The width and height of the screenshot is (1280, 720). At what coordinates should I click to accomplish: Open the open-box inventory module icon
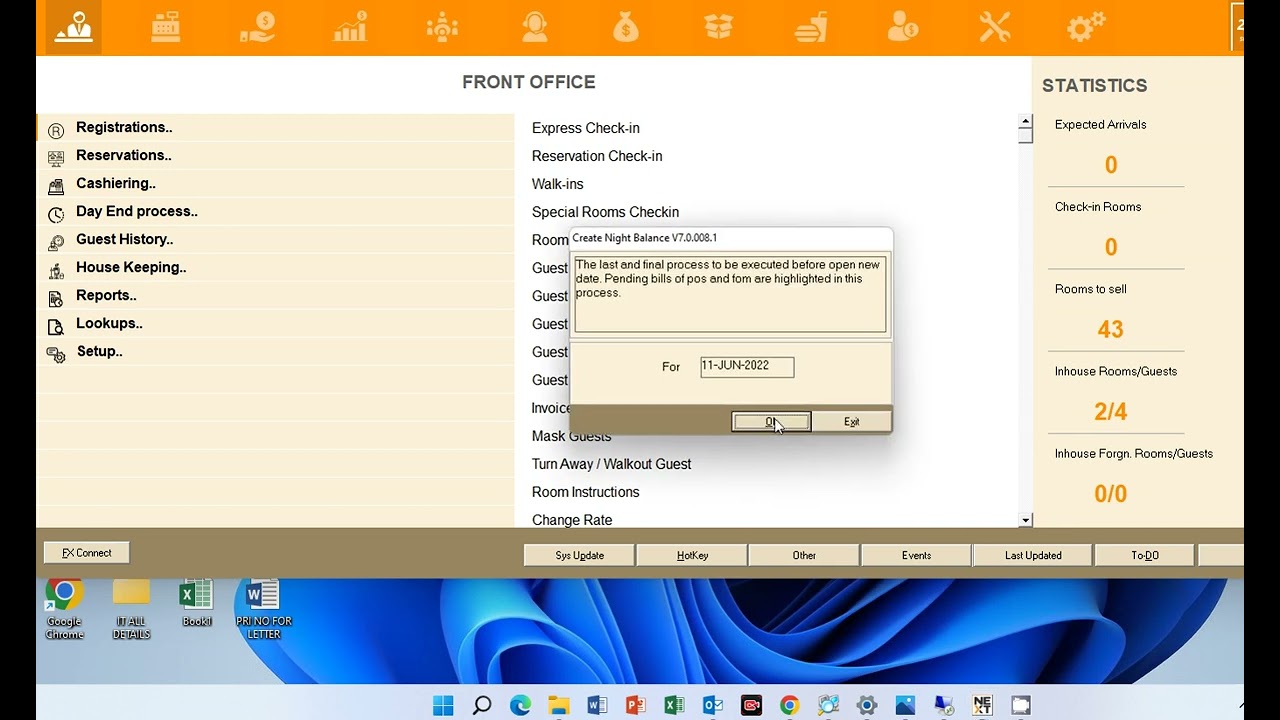coord(718,27)
